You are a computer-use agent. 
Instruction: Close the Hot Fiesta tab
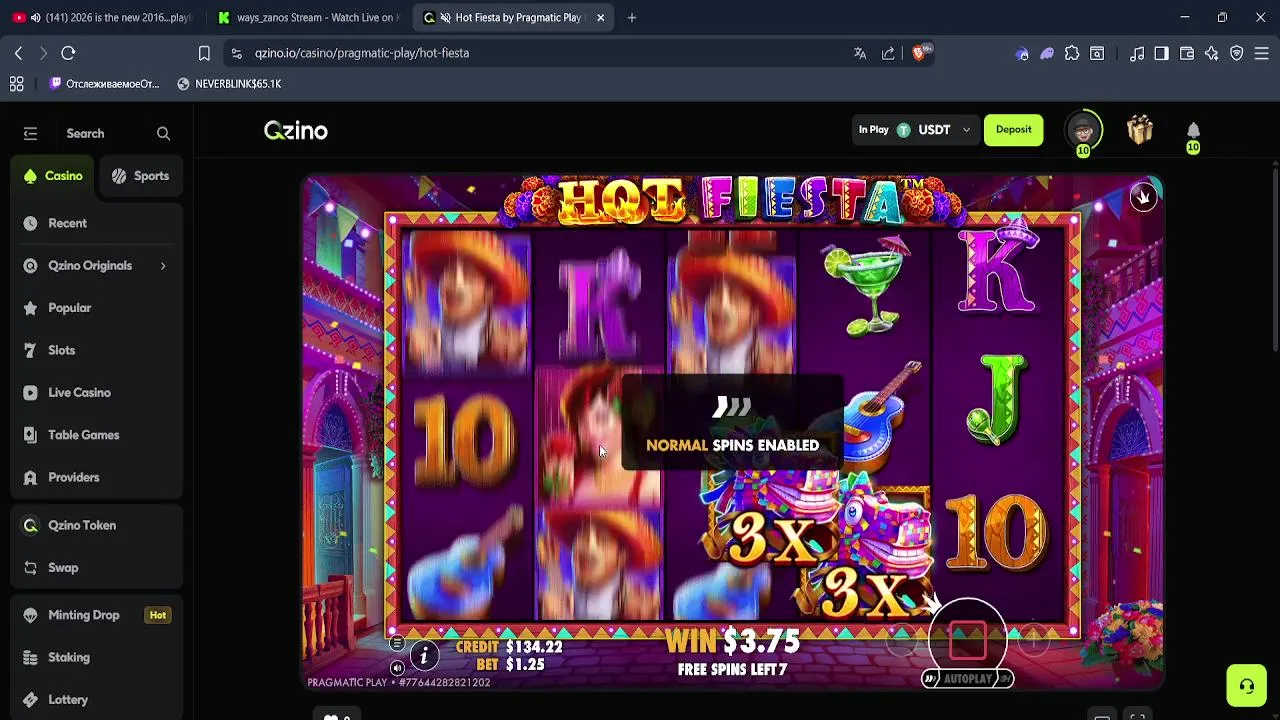point(600,18)
